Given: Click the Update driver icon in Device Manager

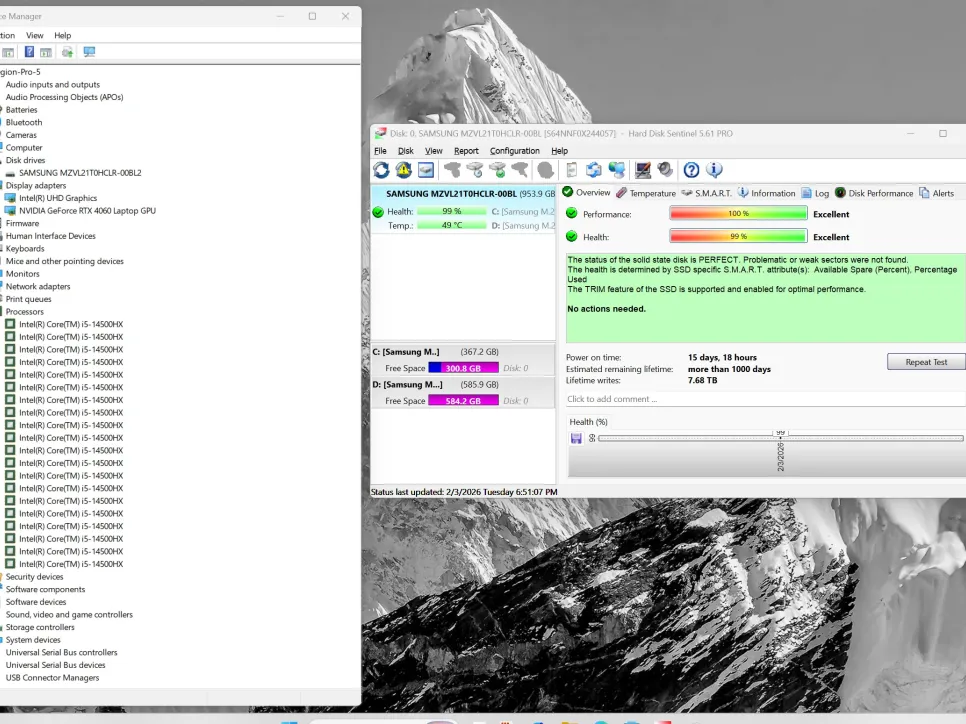Looking at the screenshot, I should pos(67,52).
